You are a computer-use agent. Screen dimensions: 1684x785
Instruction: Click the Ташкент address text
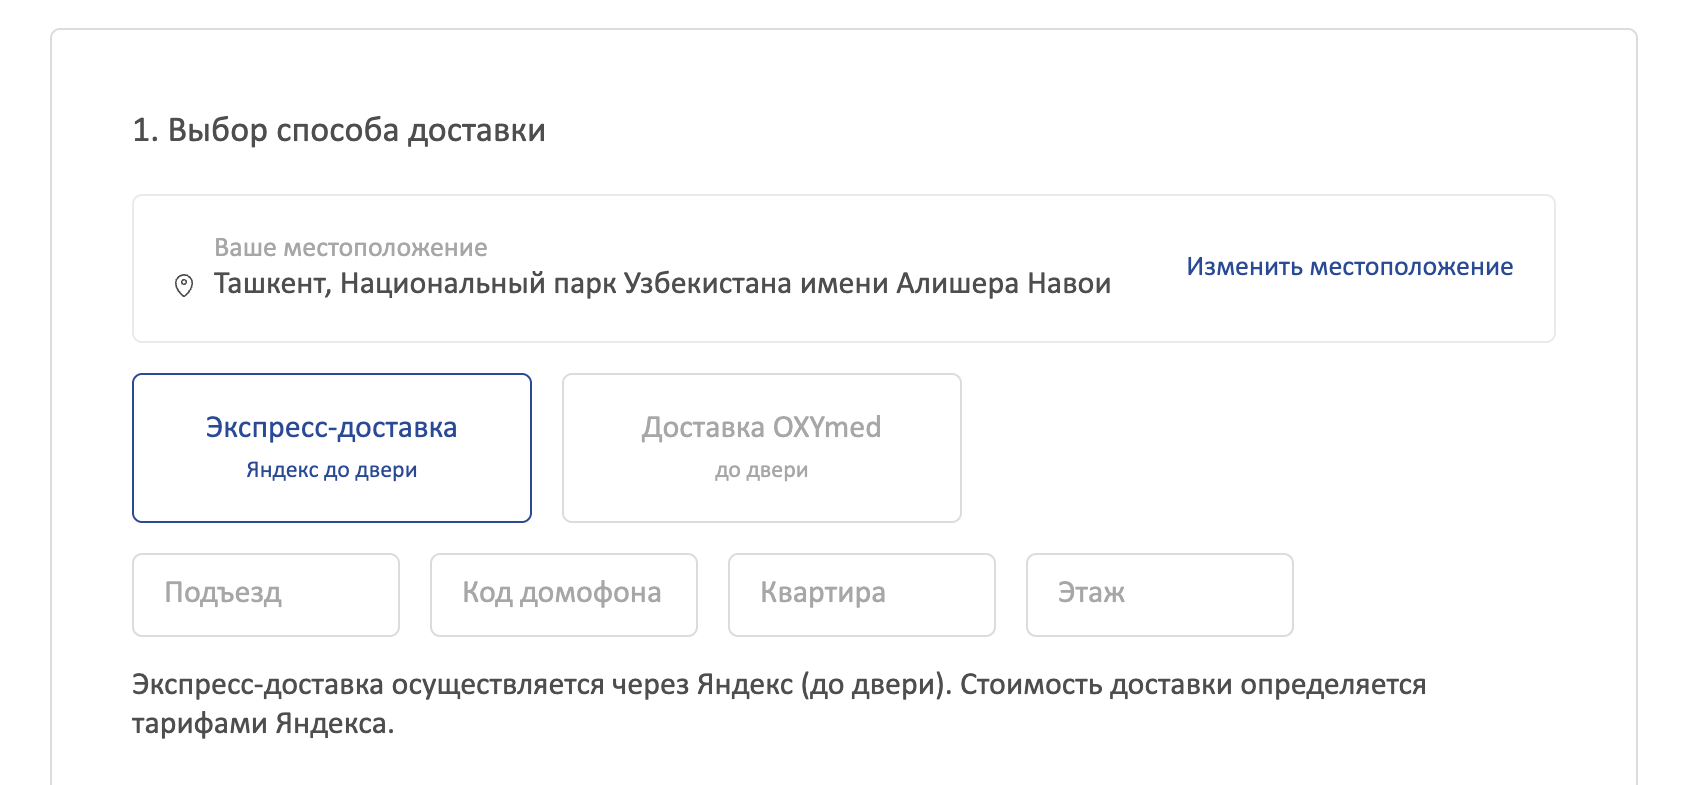click(270, 284)
